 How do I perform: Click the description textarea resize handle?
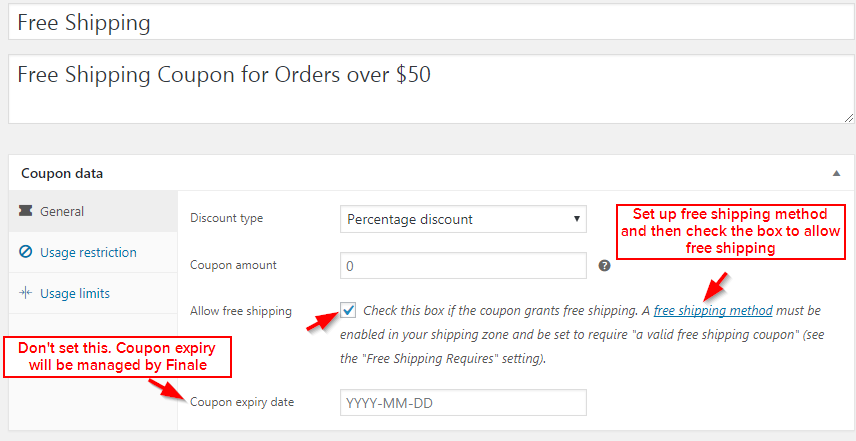848,117
